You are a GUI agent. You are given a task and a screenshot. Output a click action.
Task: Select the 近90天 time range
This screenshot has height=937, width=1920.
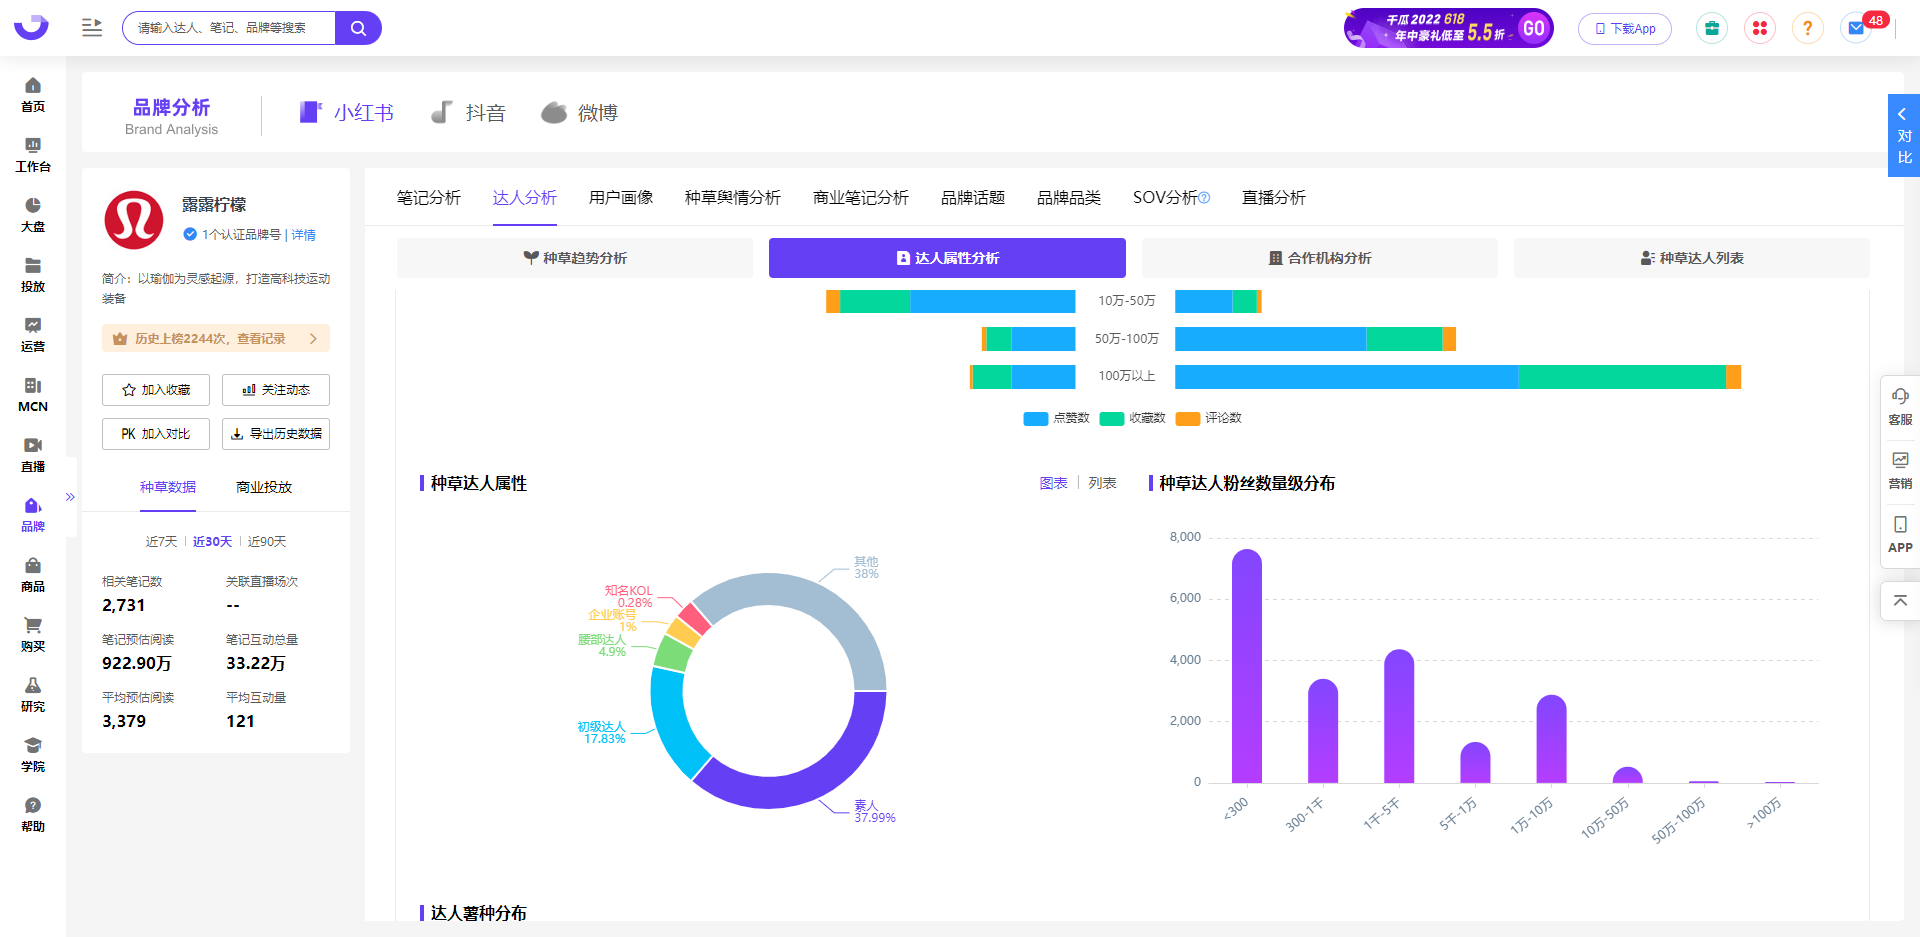[267, 542]
